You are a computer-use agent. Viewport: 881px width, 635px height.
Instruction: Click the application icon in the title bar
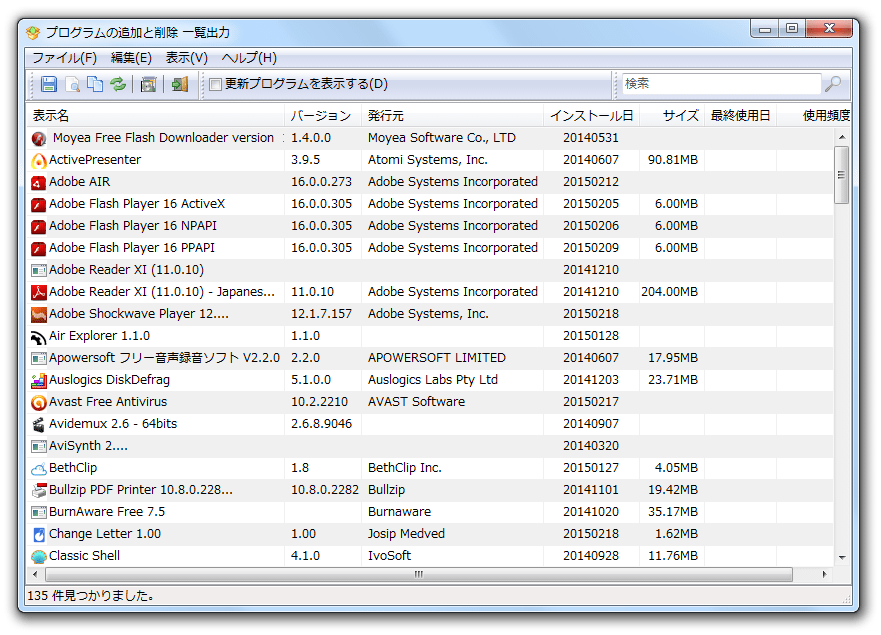(x=33, y=33)
